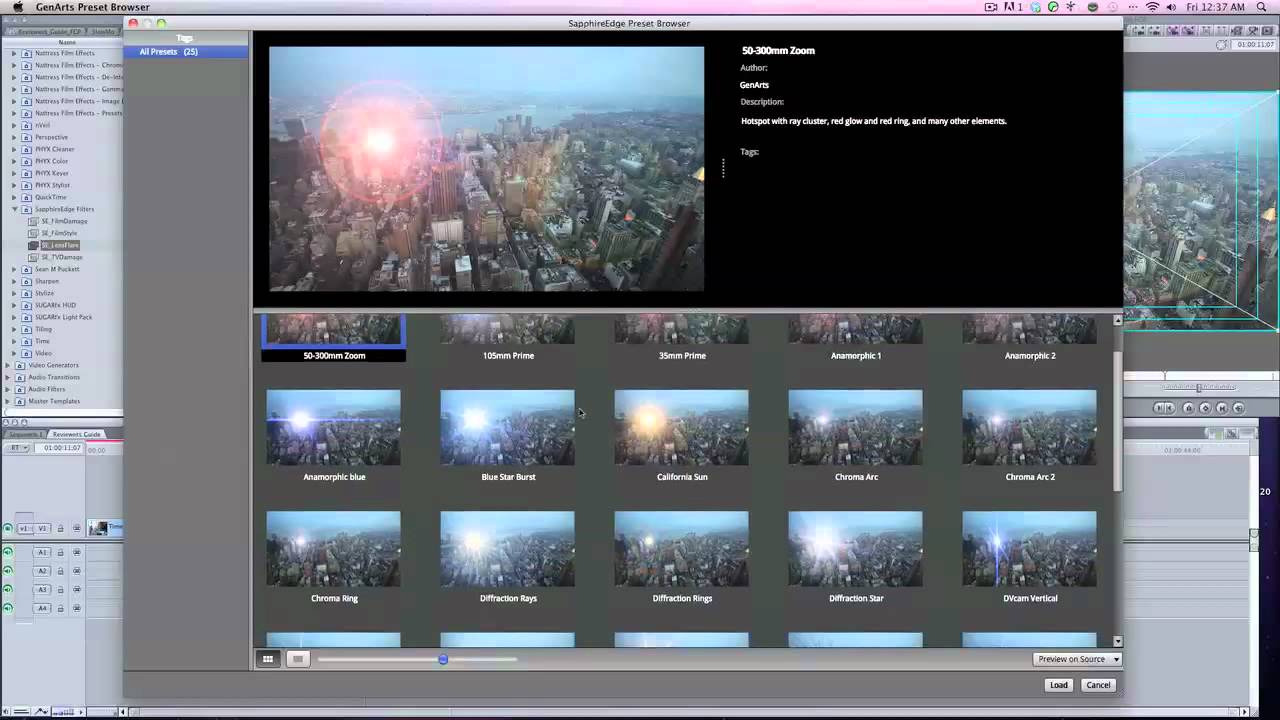Viewport: 1280px width, 720px height.
Task: Click the green circular status menu icon
Action: [x=1053, y=7]
